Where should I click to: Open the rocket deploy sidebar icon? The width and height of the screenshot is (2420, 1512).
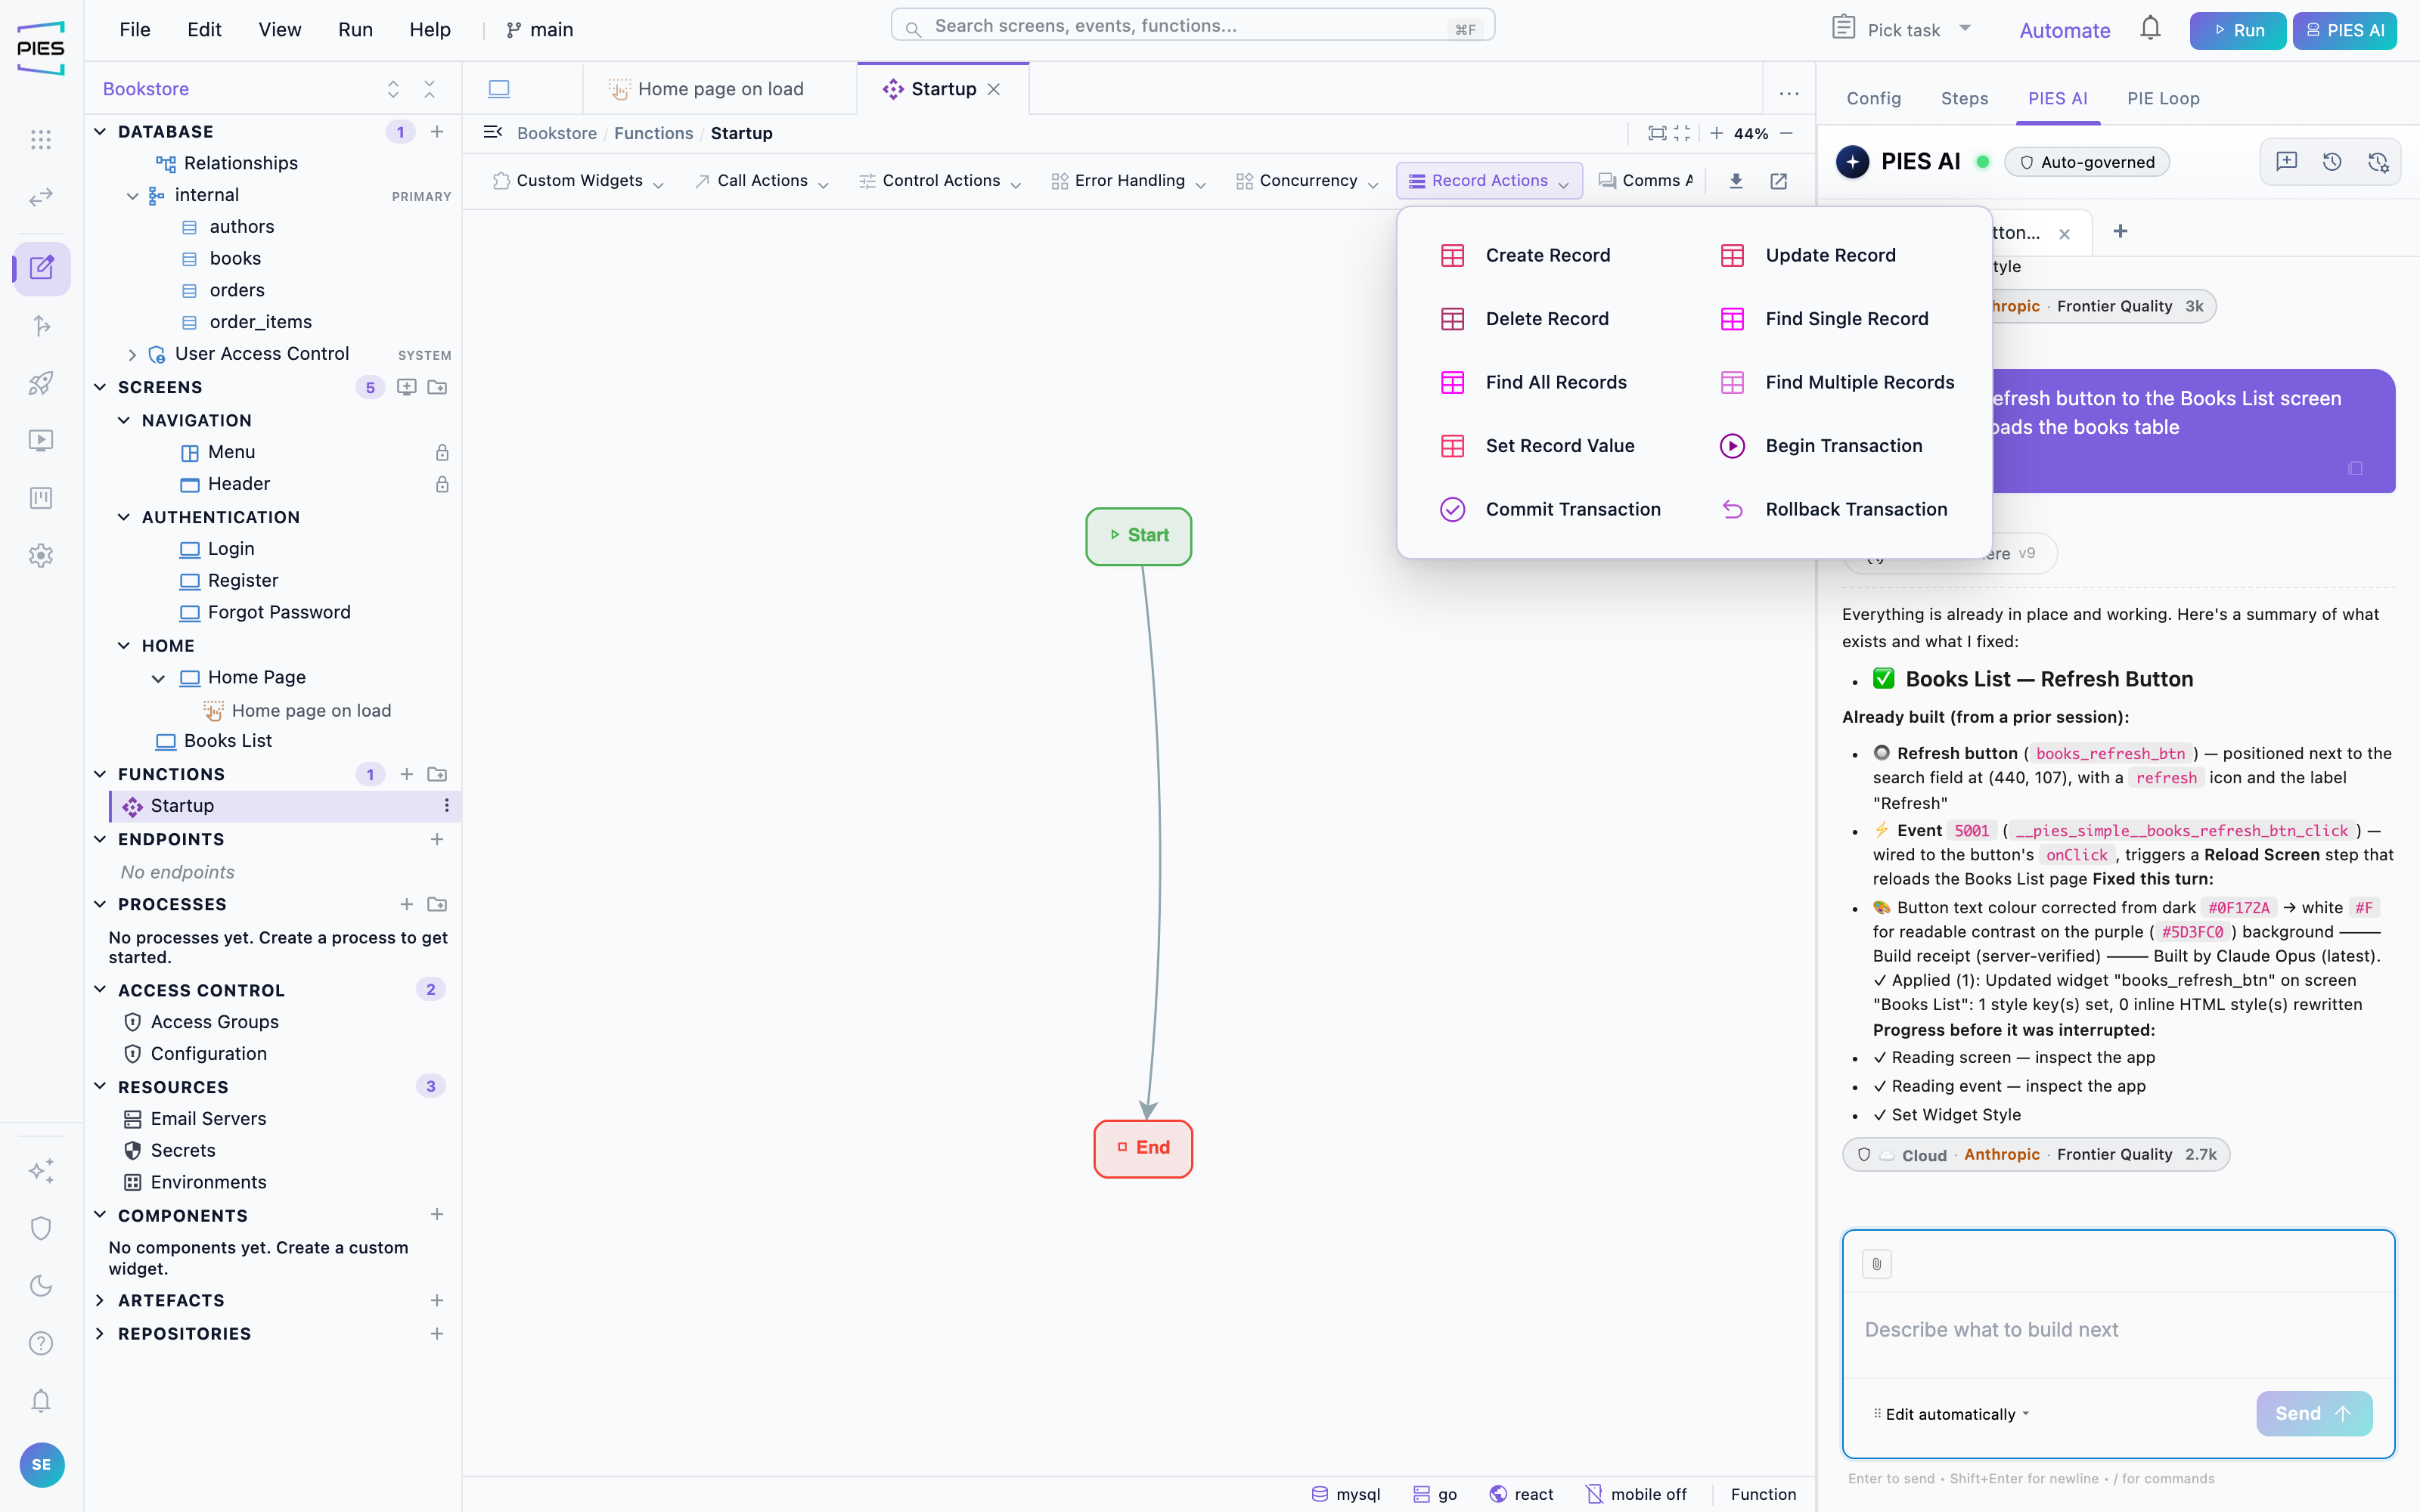click(x=41, y=383)
